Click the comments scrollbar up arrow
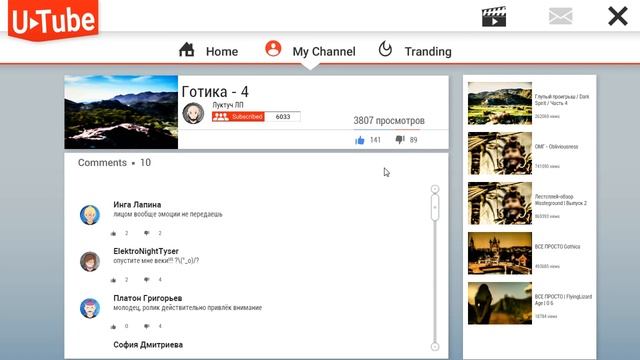This screenshot has height=360, width=640. (435, 189)
